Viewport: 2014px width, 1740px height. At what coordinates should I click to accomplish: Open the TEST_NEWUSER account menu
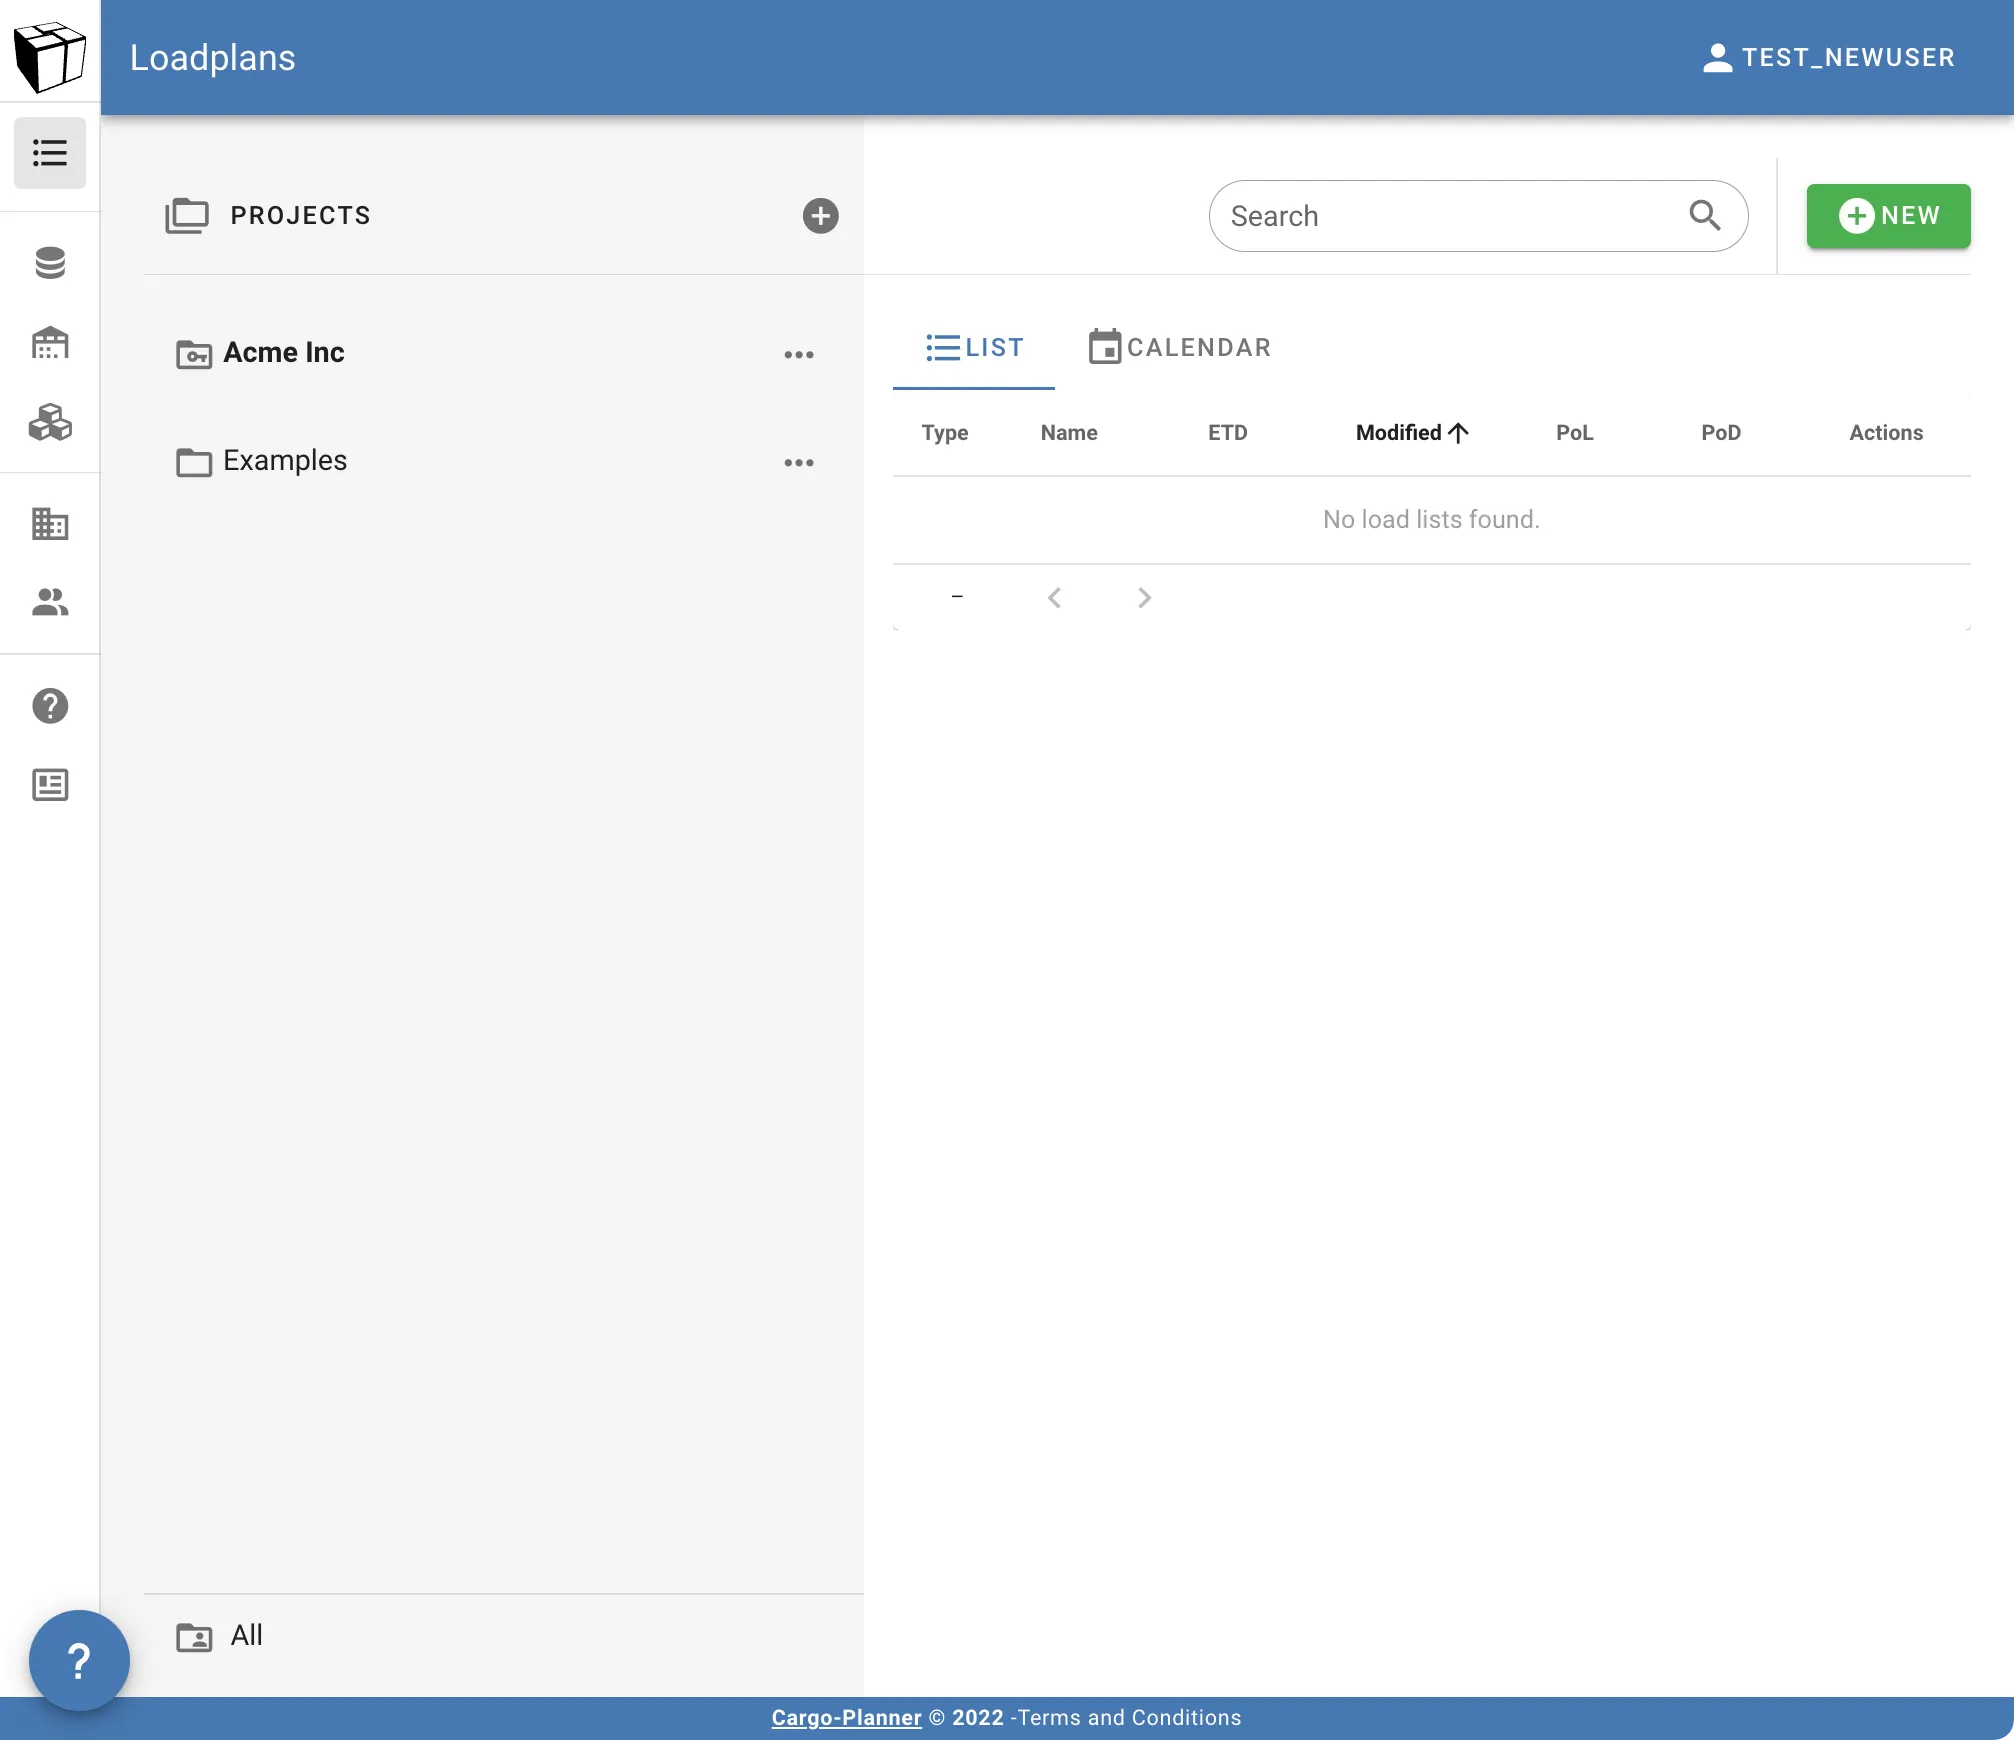[x=1828, y=58]
